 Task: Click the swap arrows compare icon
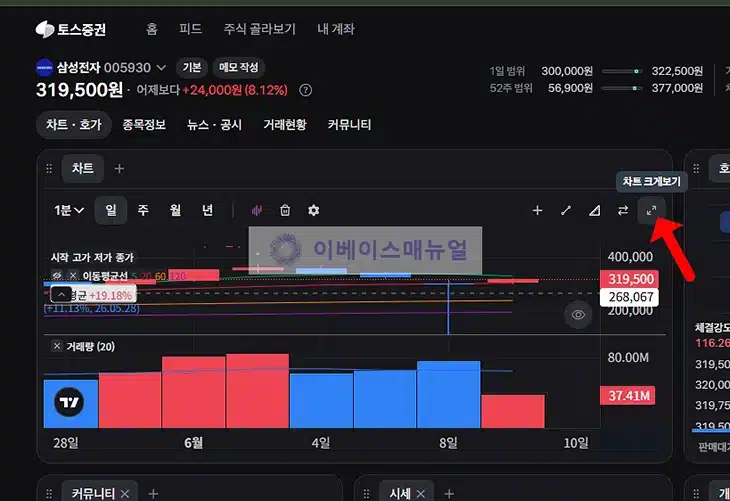[x=623, y=210]
